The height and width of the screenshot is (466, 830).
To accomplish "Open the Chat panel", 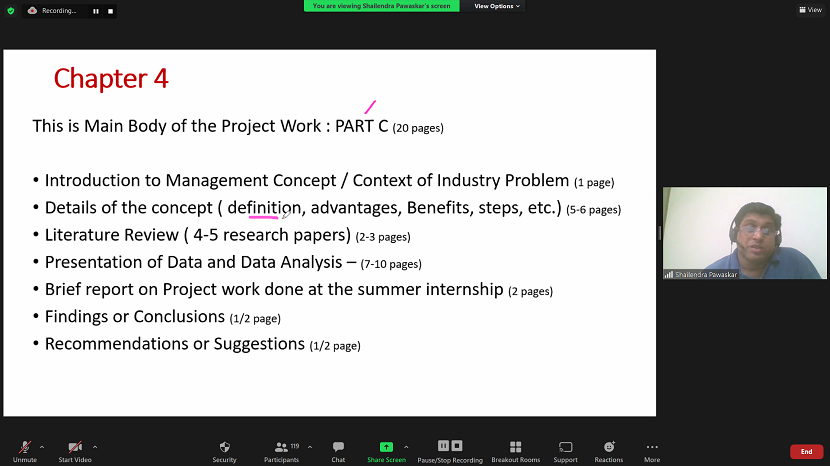I will click(338, 448).
